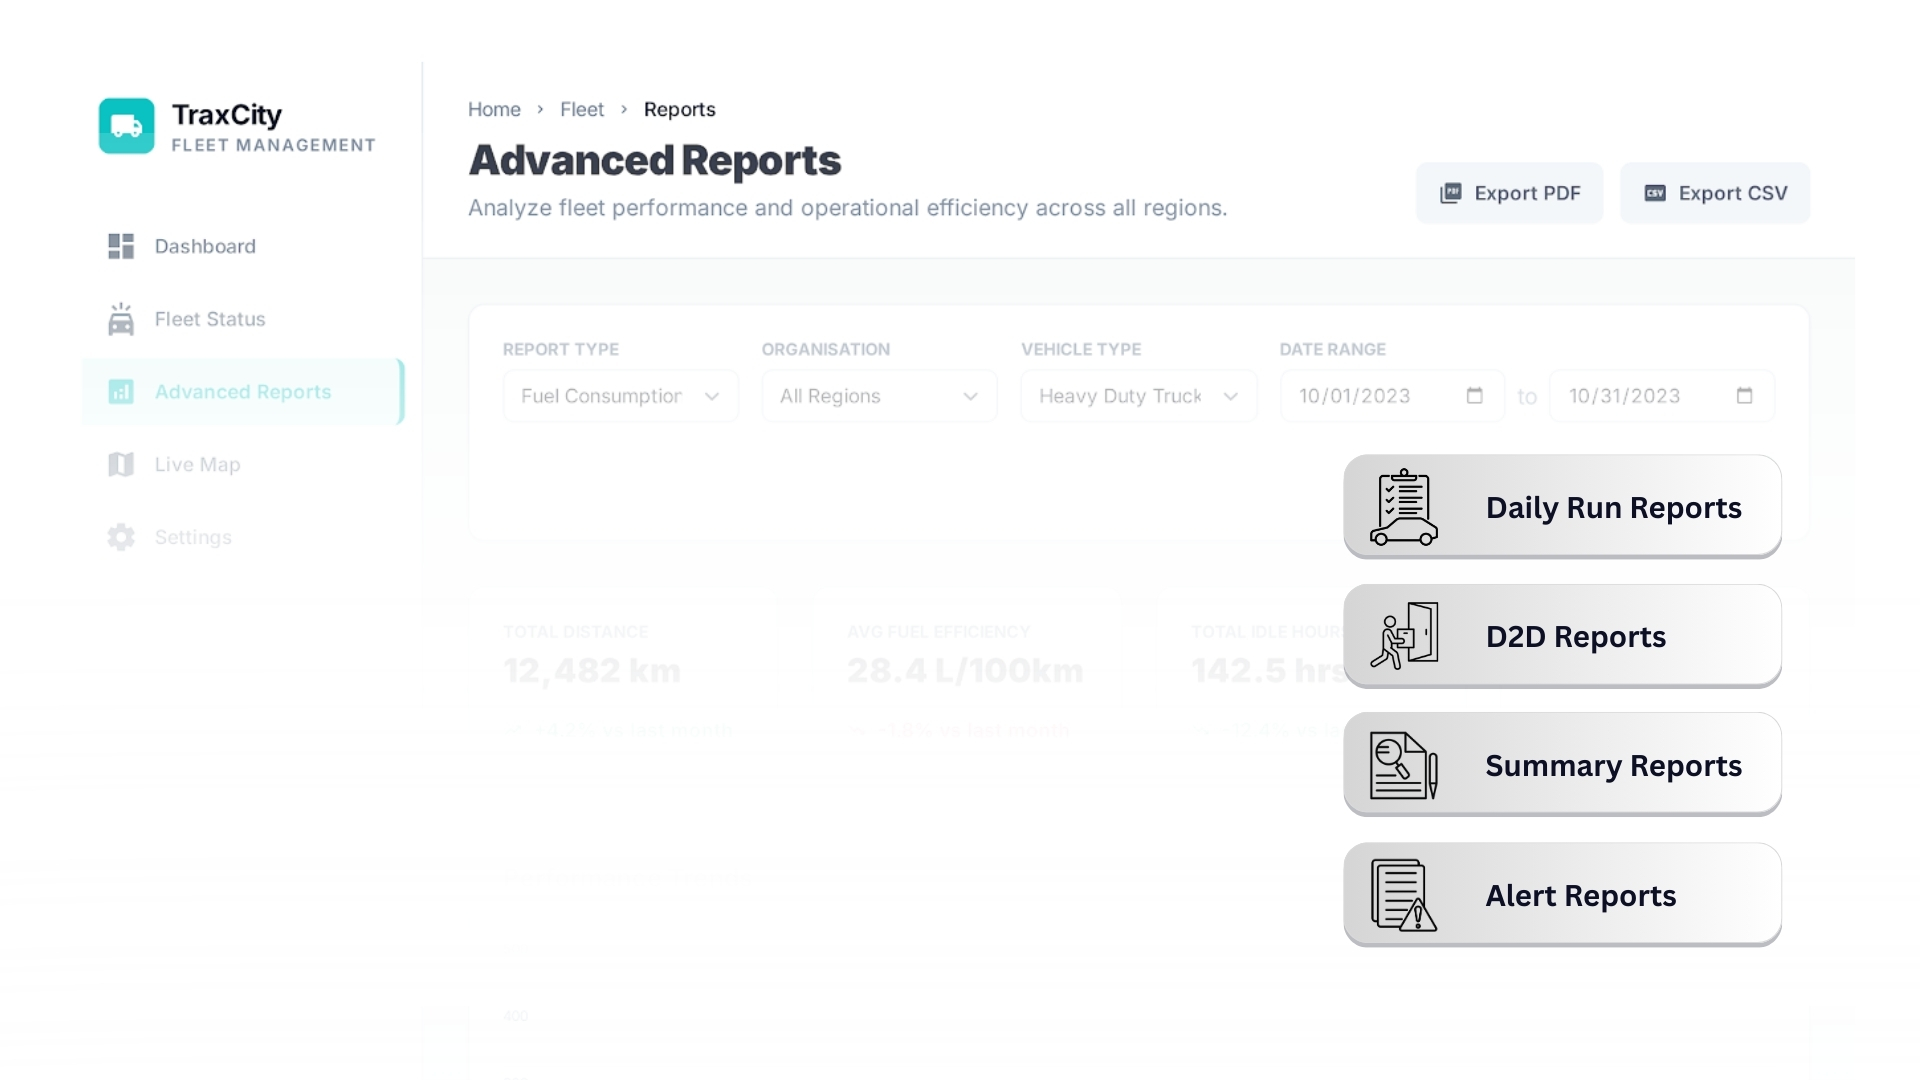The width and height of the screenshot is (1920, 1080).
Task: Export the report as PDF
Action: pyautogui.click(x=1510, y=193)
